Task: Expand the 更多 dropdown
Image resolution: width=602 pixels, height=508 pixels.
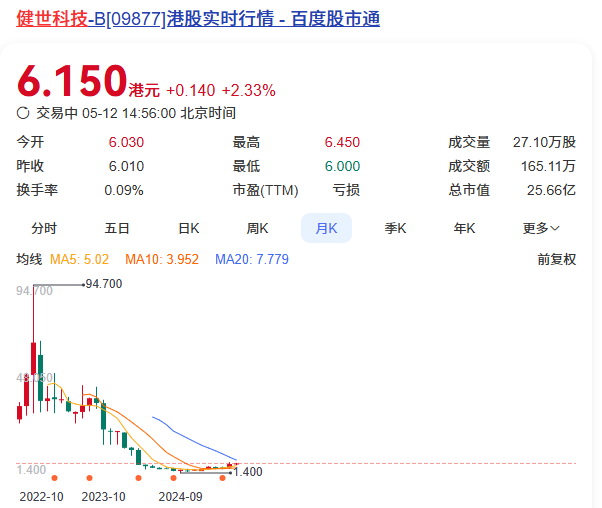Action: (541, 228)
